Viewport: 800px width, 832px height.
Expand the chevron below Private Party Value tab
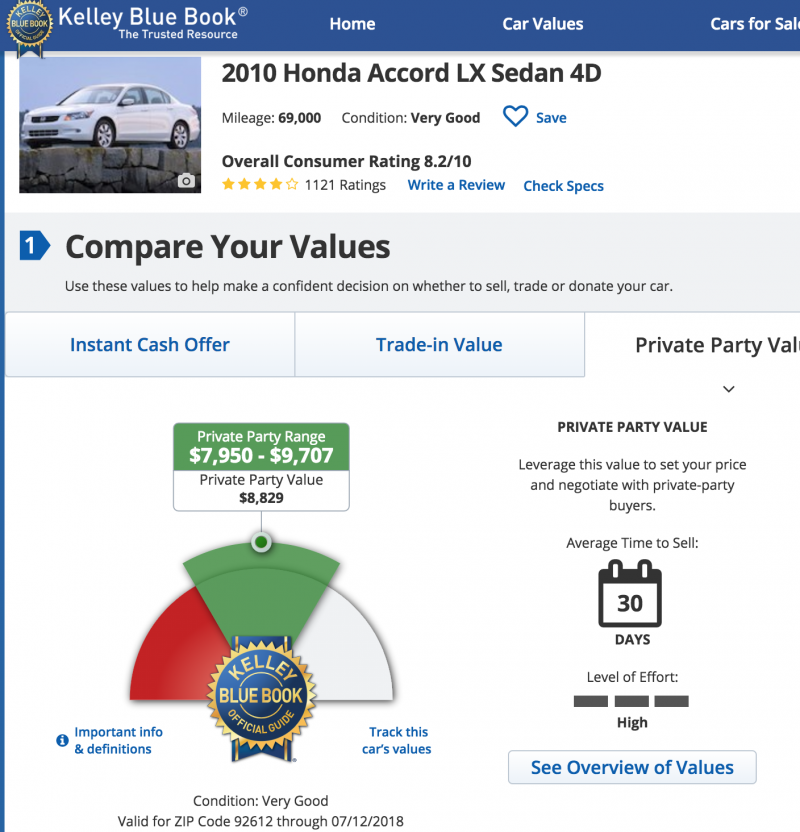click(x=729, y=389)
